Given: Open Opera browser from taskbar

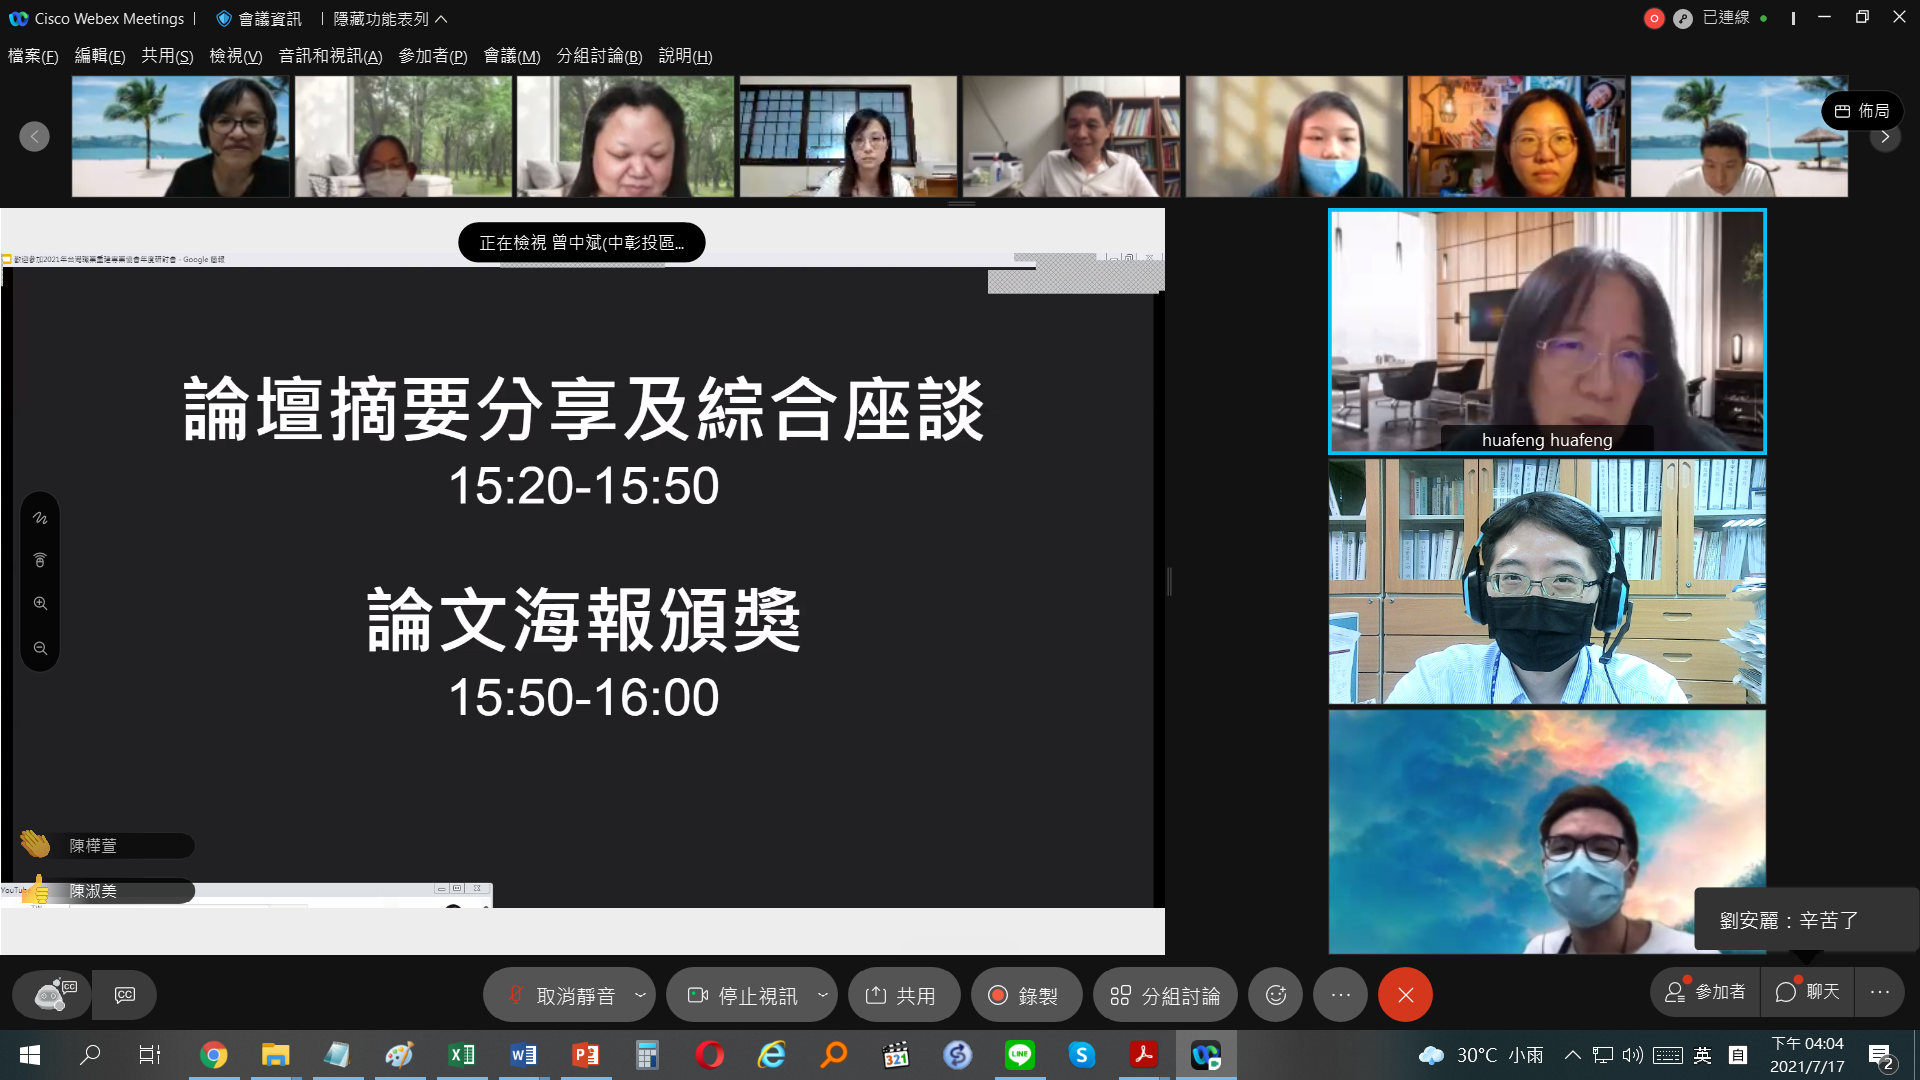Looking at the screenshot, I should [709, 1055].
